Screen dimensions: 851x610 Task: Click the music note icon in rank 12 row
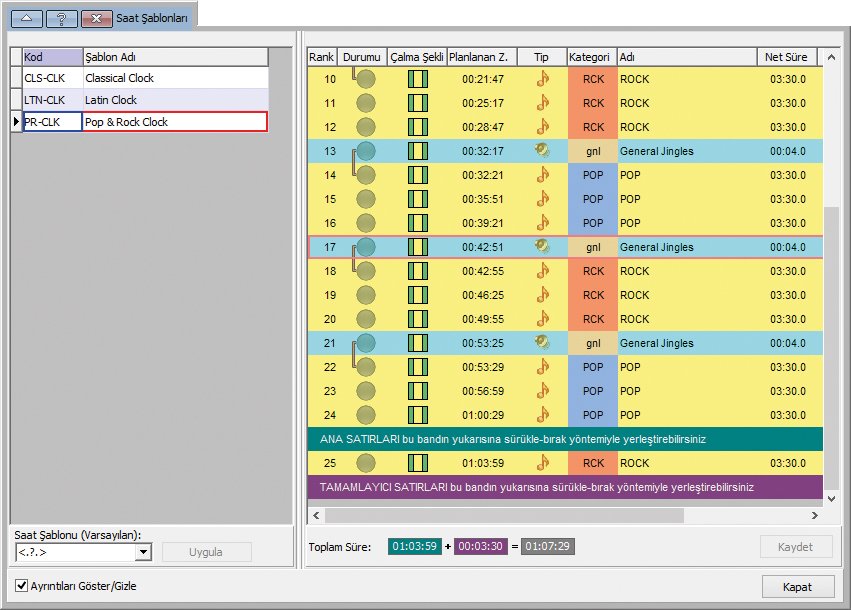[542, 126]
